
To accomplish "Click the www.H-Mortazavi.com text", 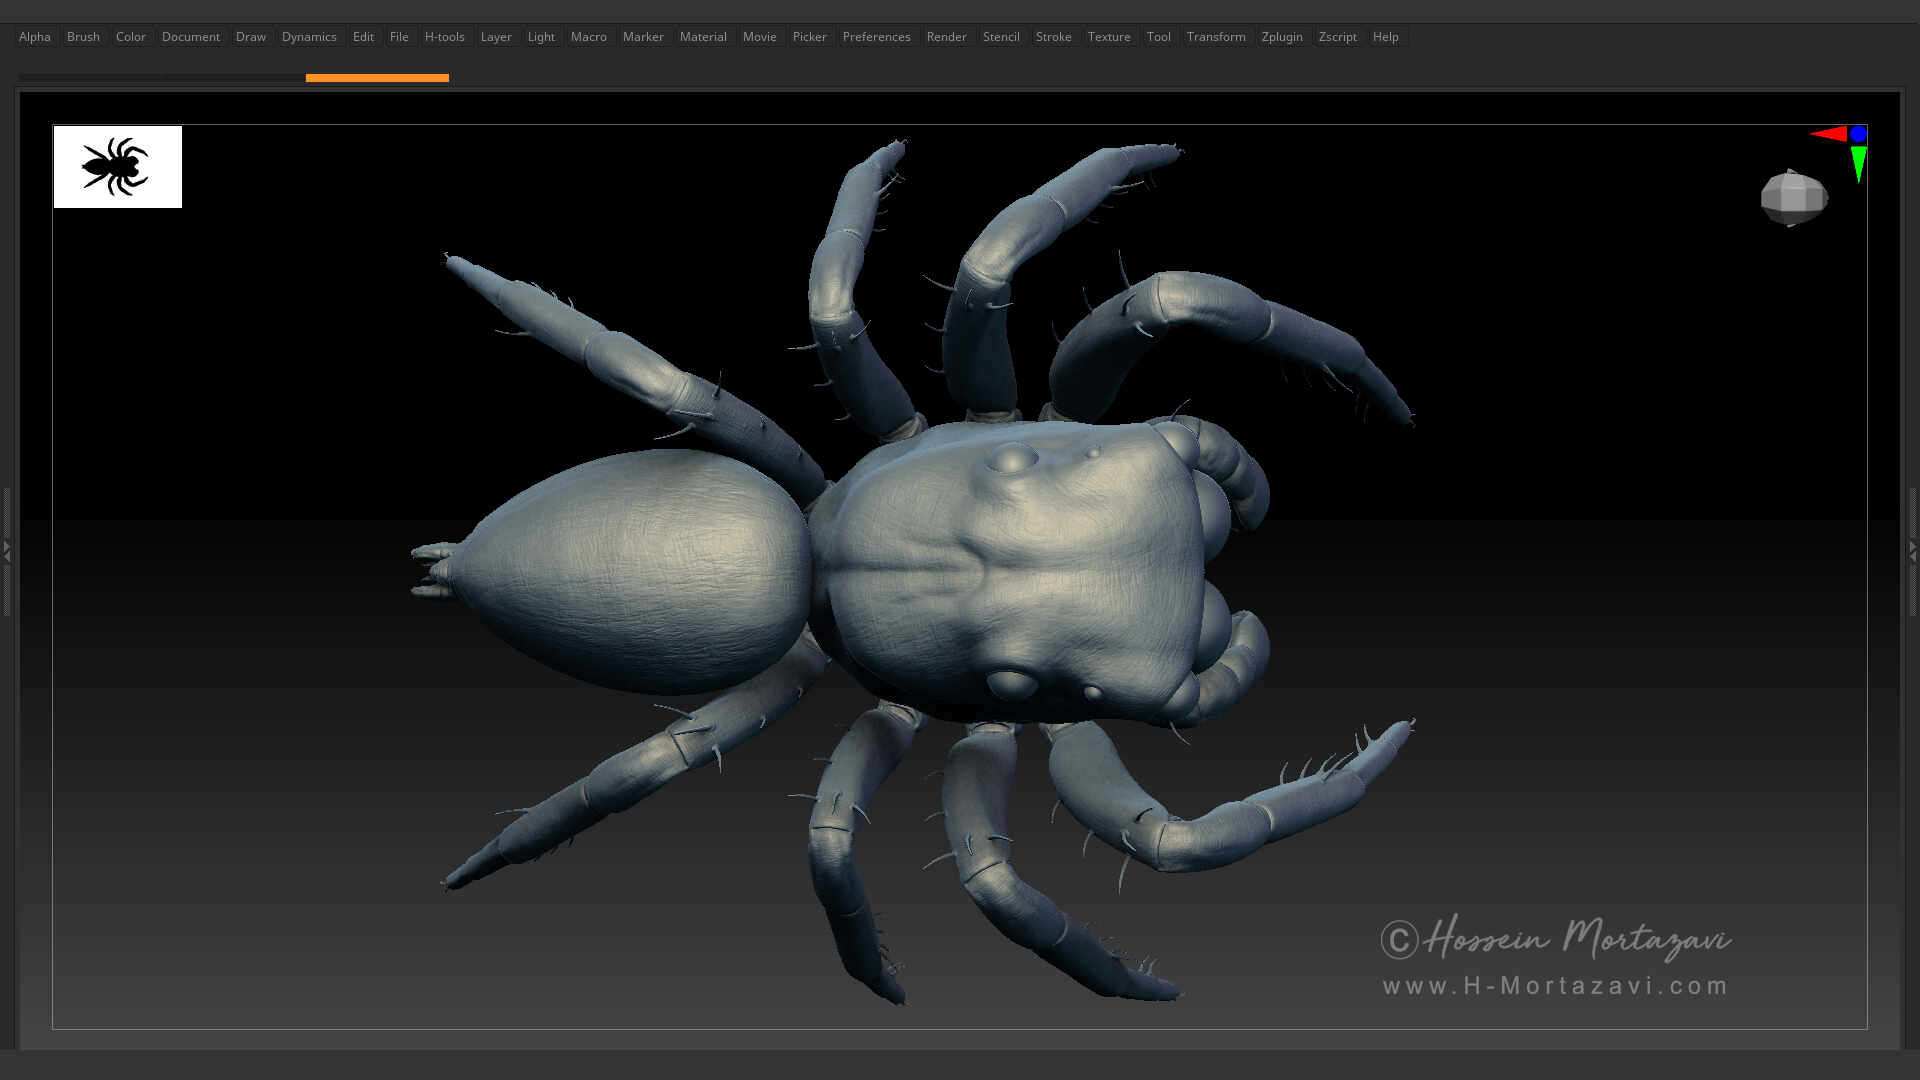I will click(x=1555, y=984).
